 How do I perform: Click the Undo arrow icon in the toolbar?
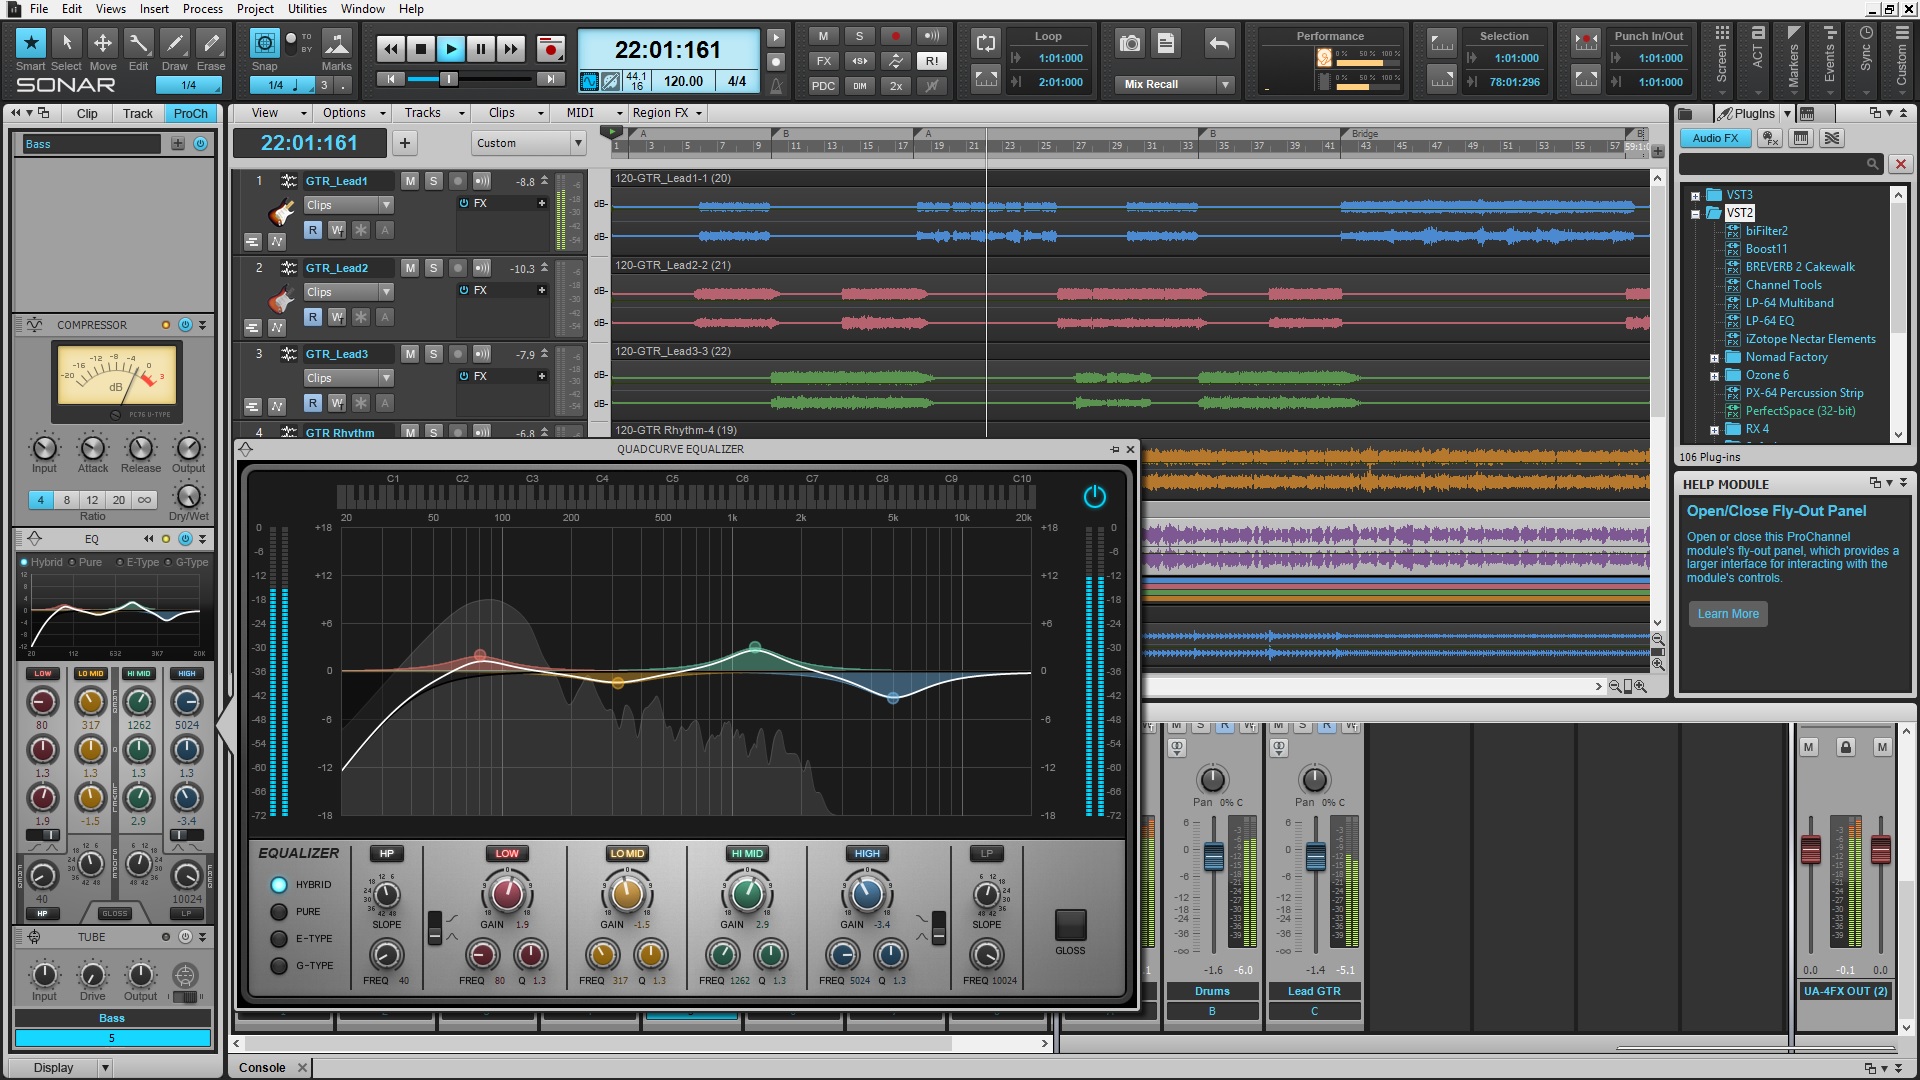[1219, 43]
